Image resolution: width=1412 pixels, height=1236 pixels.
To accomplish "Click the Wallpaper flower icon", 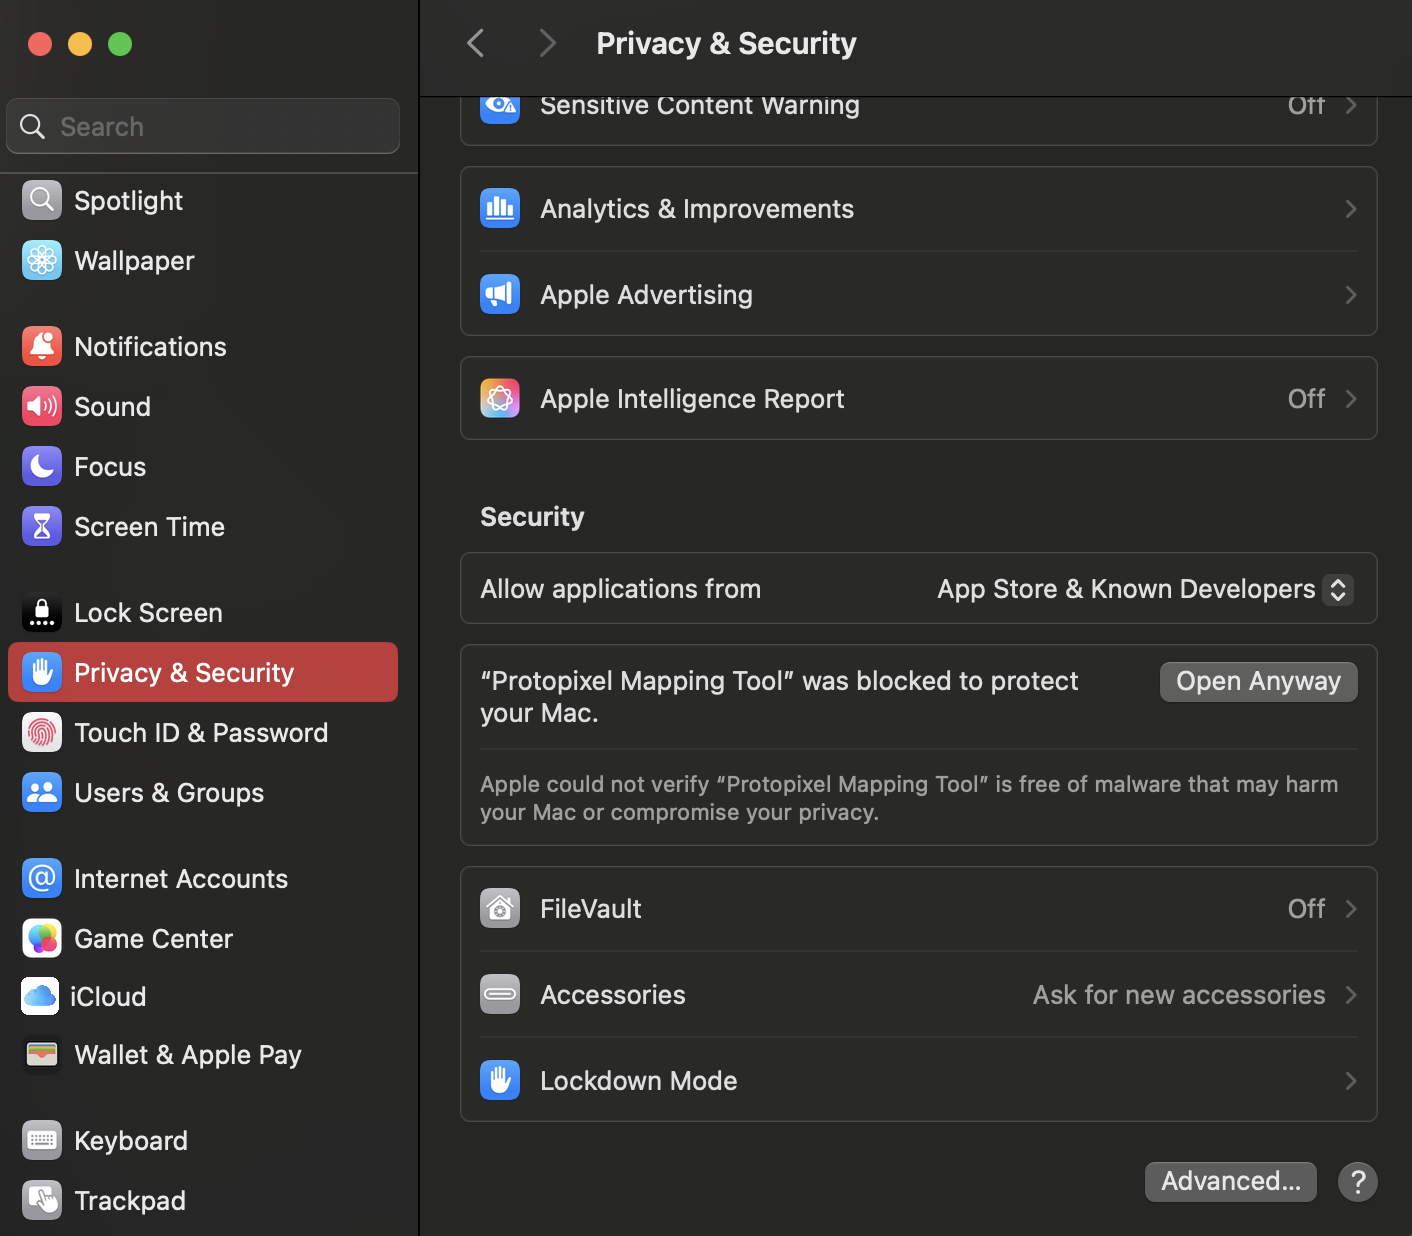I will click(x=42, y=261).
